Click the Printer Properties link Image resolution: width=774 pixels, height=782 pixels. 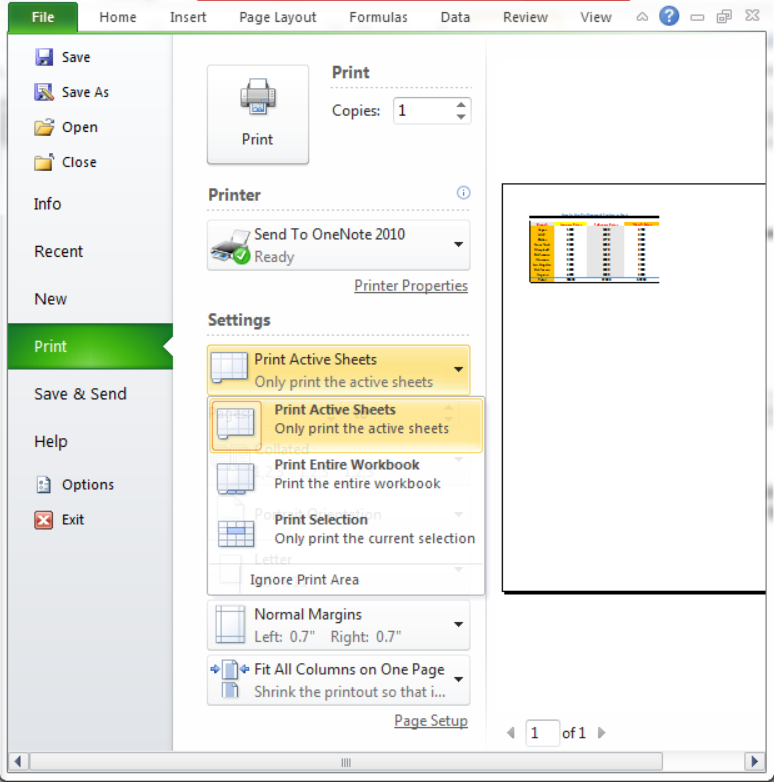pyautogui.click(x=411, y=285)
